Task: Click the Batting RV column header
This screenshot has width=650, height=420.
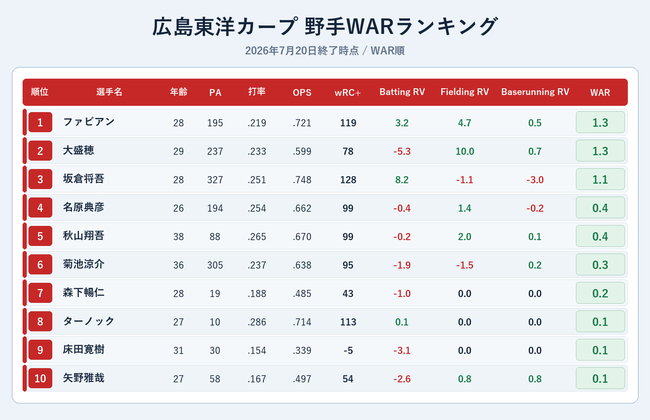Action: tap(402, 92)
